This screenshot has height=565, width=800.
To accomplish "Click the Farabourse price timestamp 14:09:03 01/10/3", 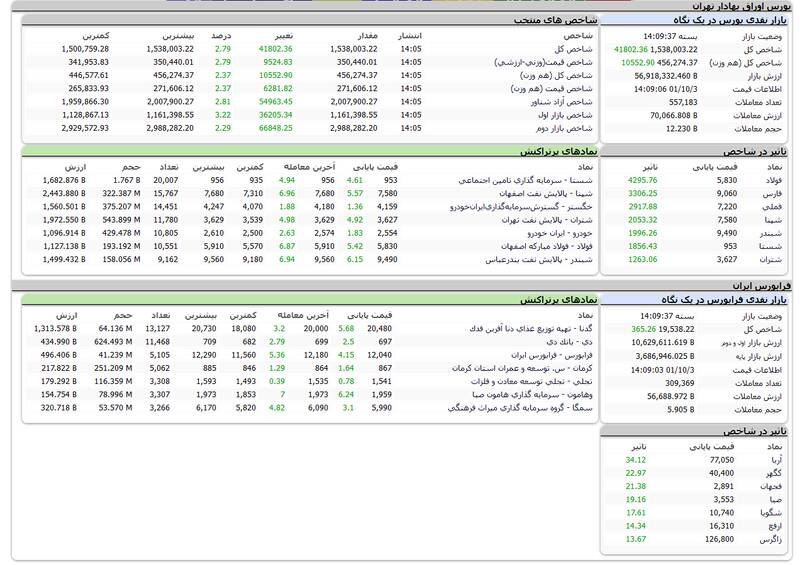I will pos(662,370).
